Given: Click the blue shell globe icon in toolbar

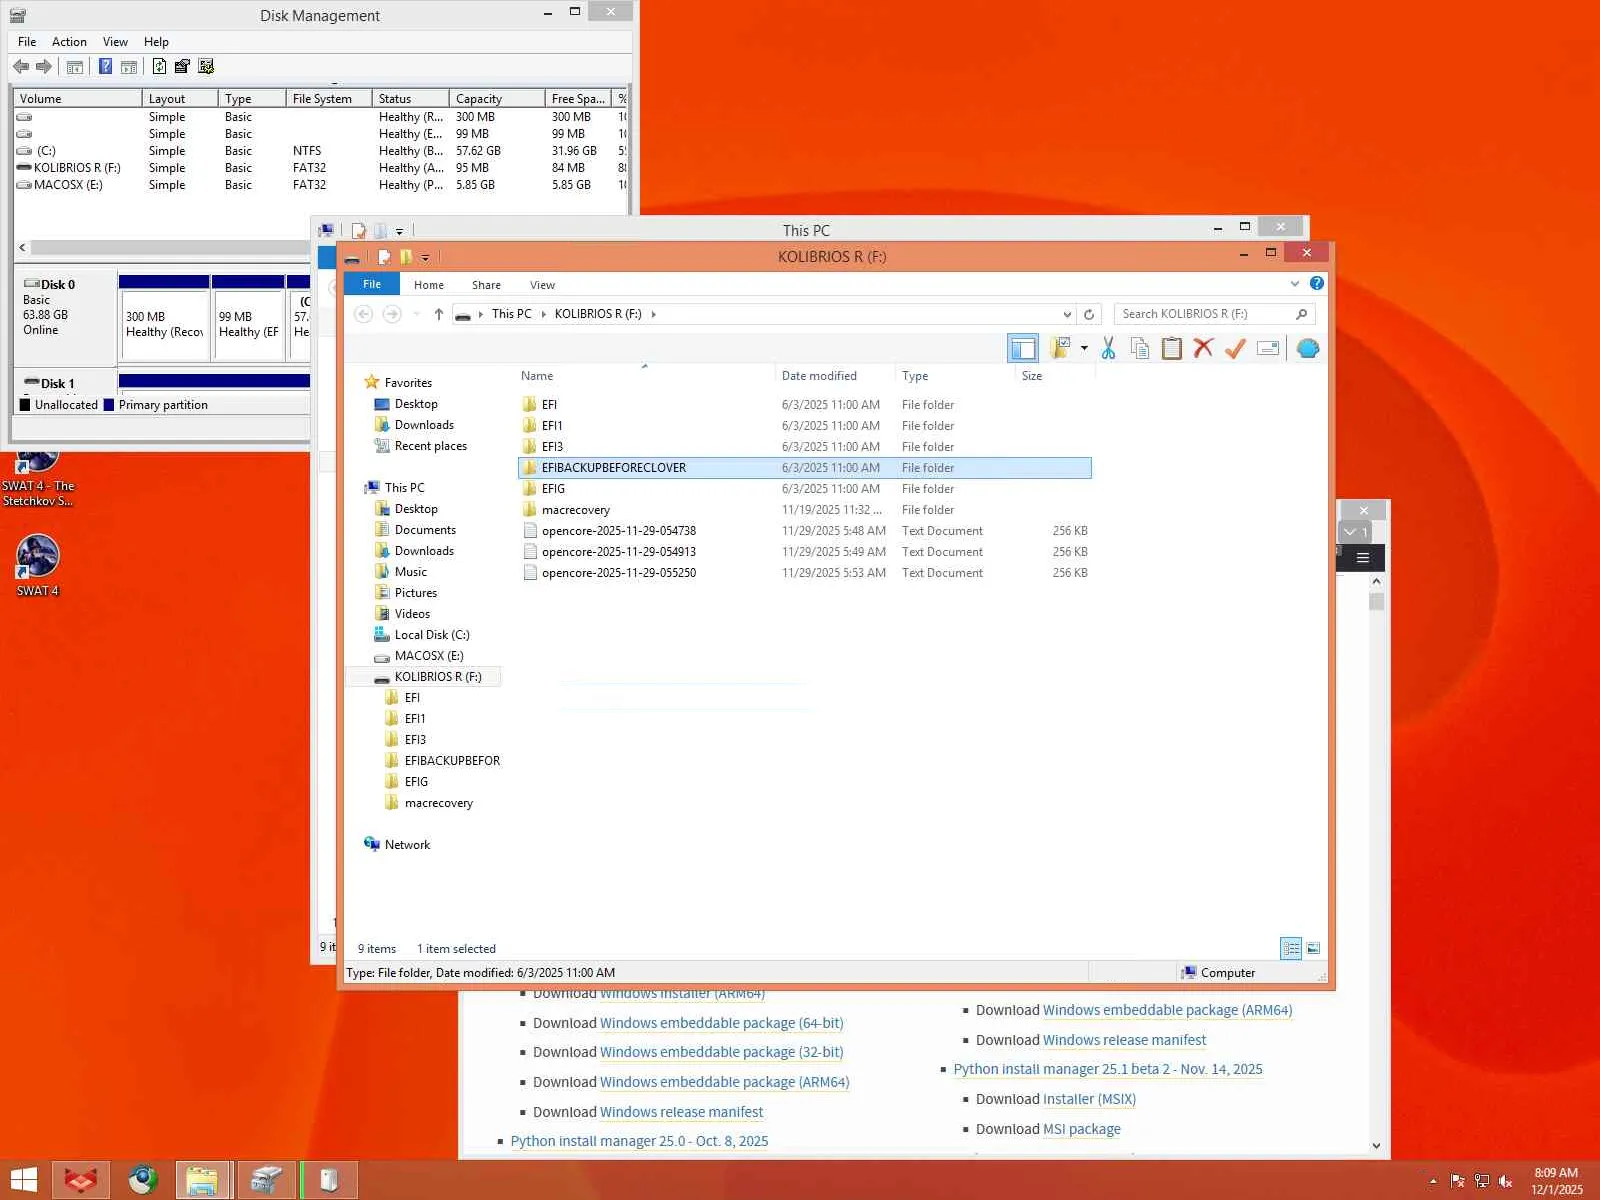Looking at the screenshot, I should (1307, 348).
